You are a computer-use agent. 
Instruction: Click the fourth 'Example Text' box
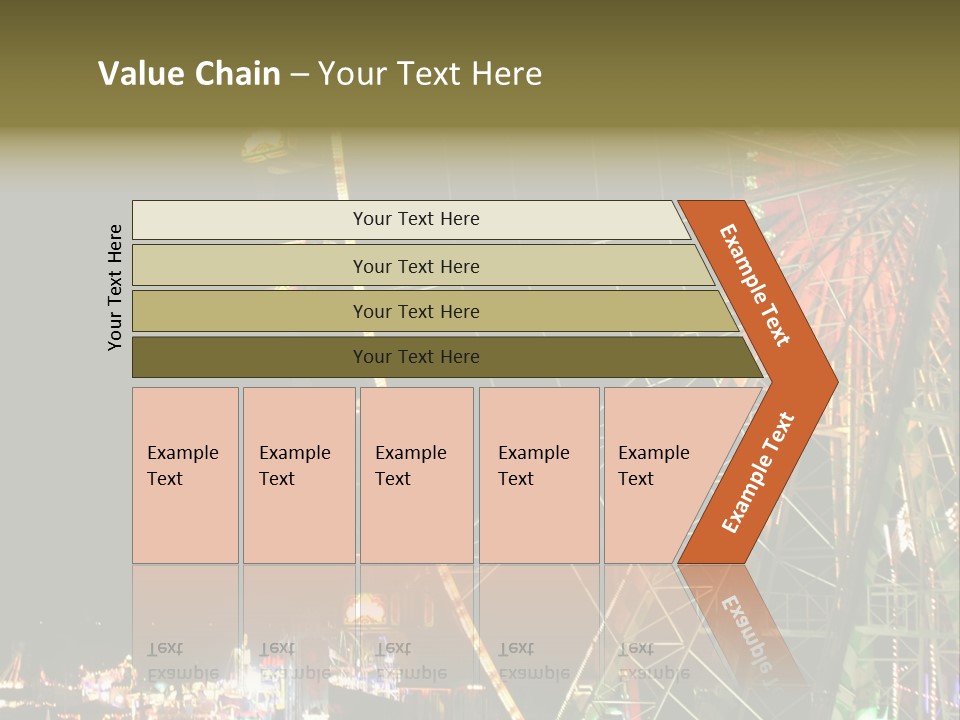click(x=539, y=475)
